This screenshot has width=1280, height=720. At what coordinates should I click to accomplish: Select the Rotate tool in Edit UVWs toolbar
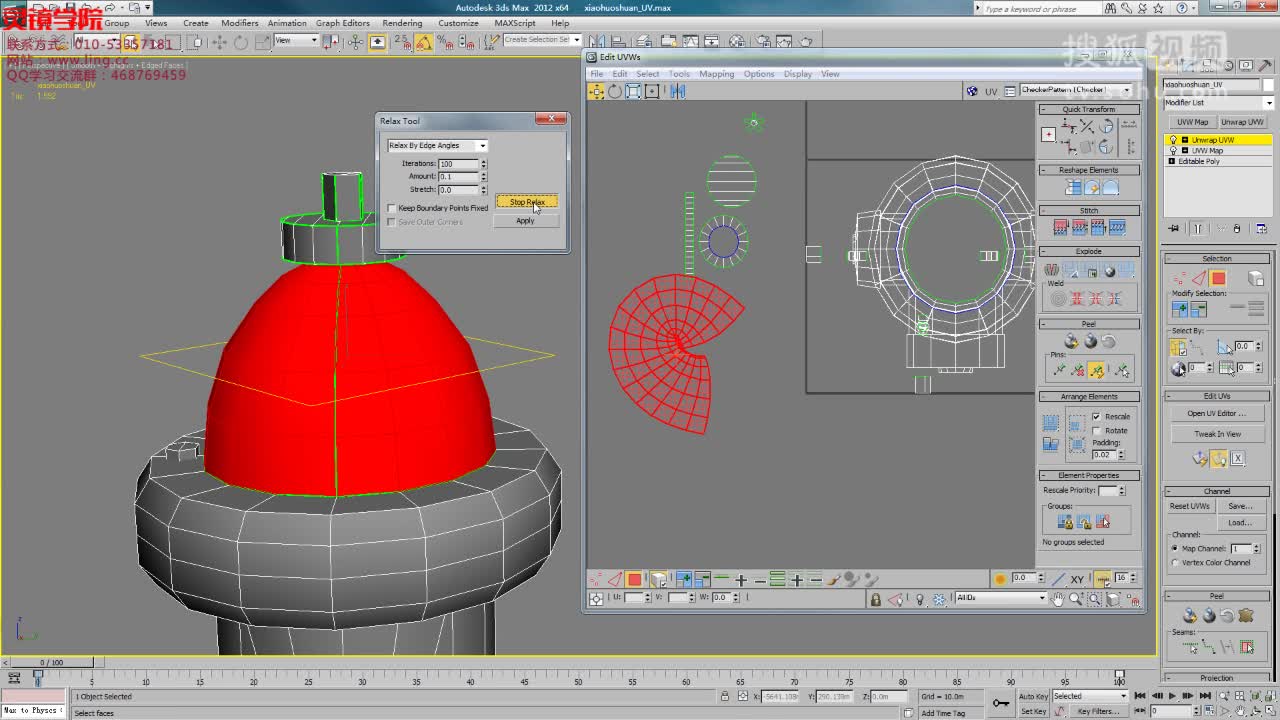(x=615, y=91)
